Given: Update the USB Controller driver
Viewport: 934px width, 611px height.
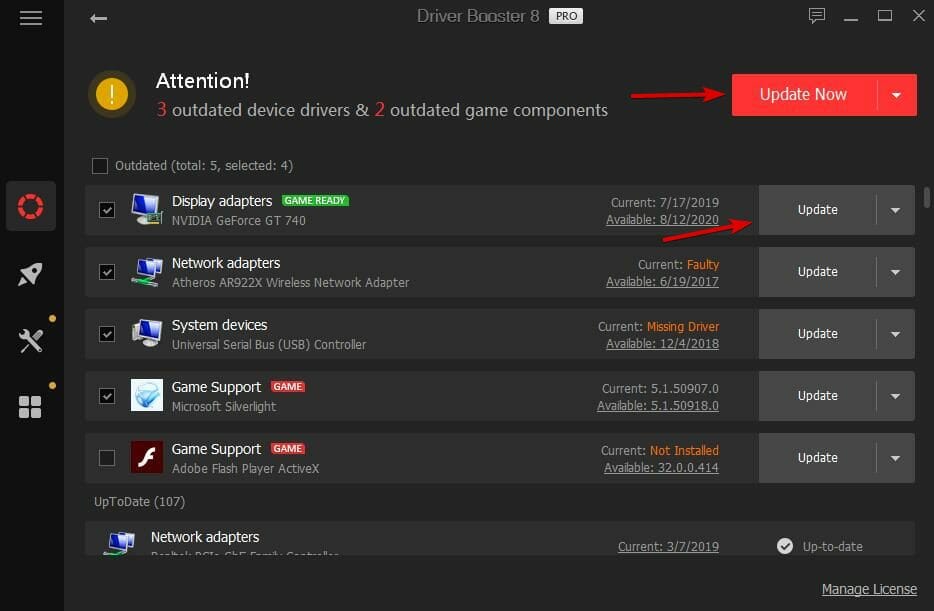Looking at the screenshot, I should click(x=817, y=333).
